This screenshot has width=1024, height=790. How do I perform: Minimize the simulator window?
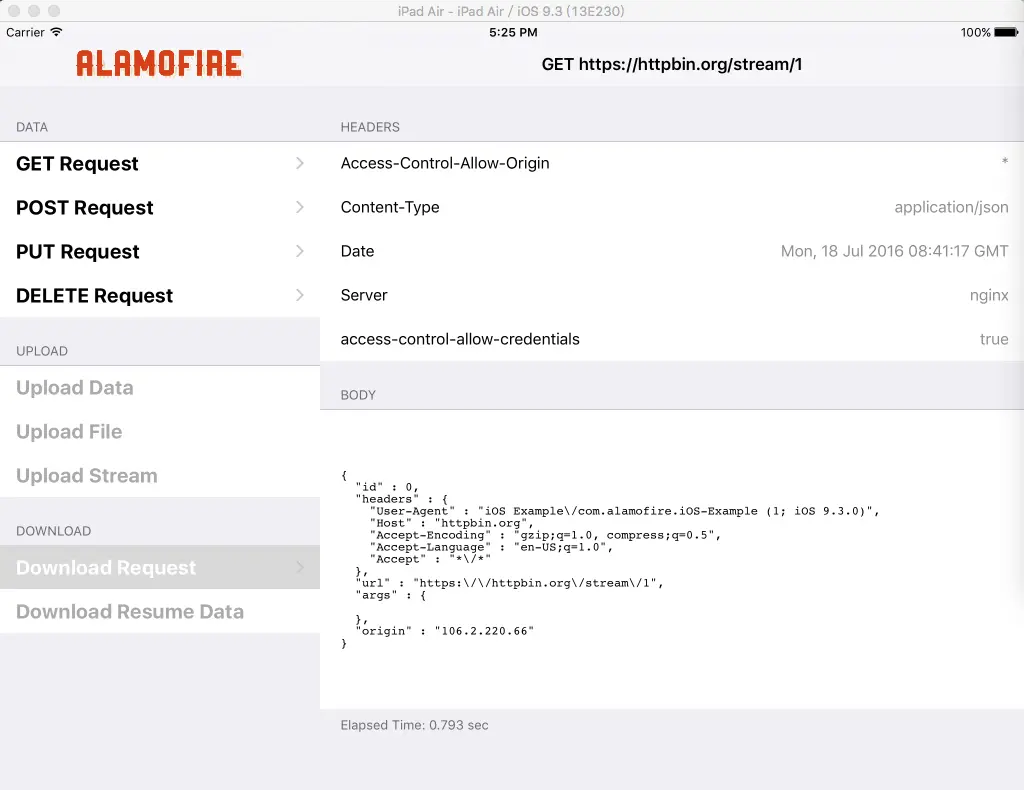coord(34,11)
